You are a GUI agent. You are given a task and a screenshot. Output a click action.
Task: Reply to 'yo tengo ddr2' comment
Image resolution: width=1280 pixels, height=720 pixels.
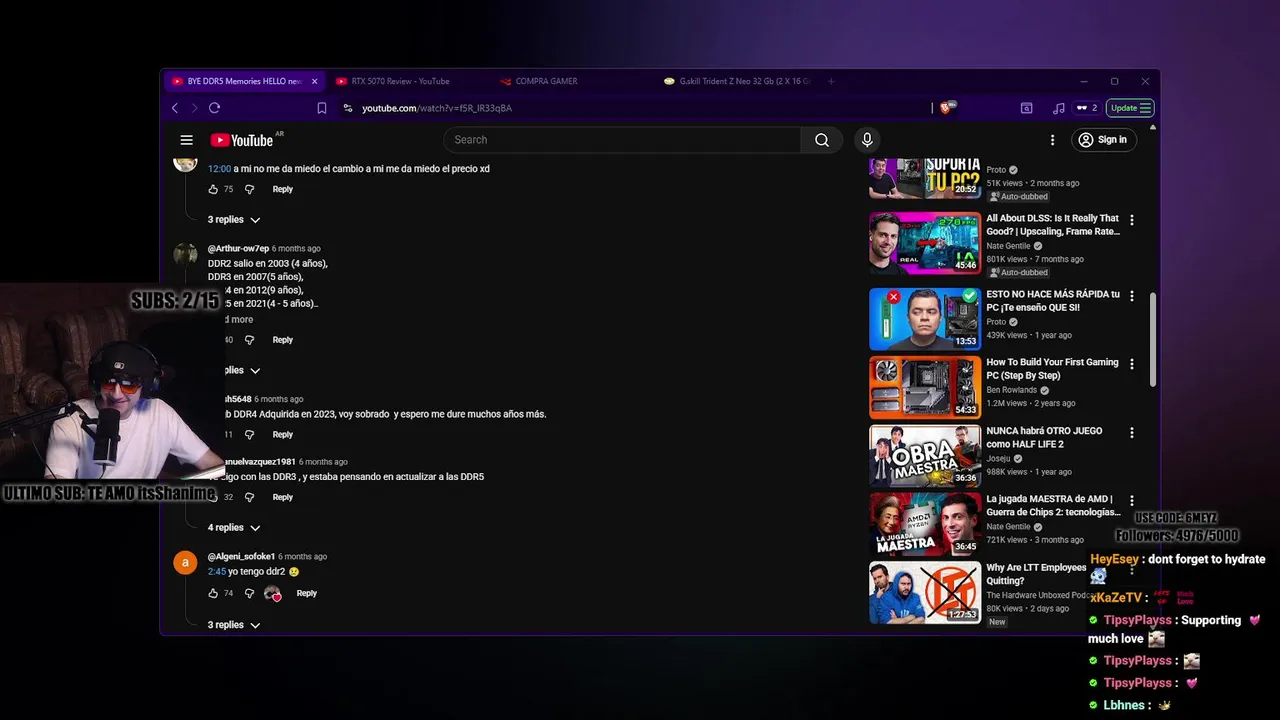pyautogui.click(x=306, y=593)
